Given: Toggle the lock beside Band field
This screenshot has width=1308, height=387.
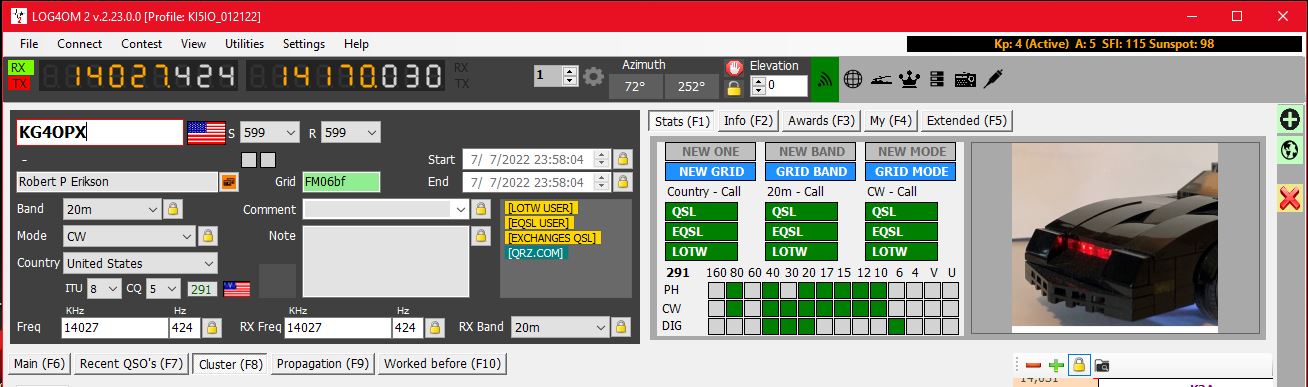Looking at the screenshot, I should coord(173,209).
